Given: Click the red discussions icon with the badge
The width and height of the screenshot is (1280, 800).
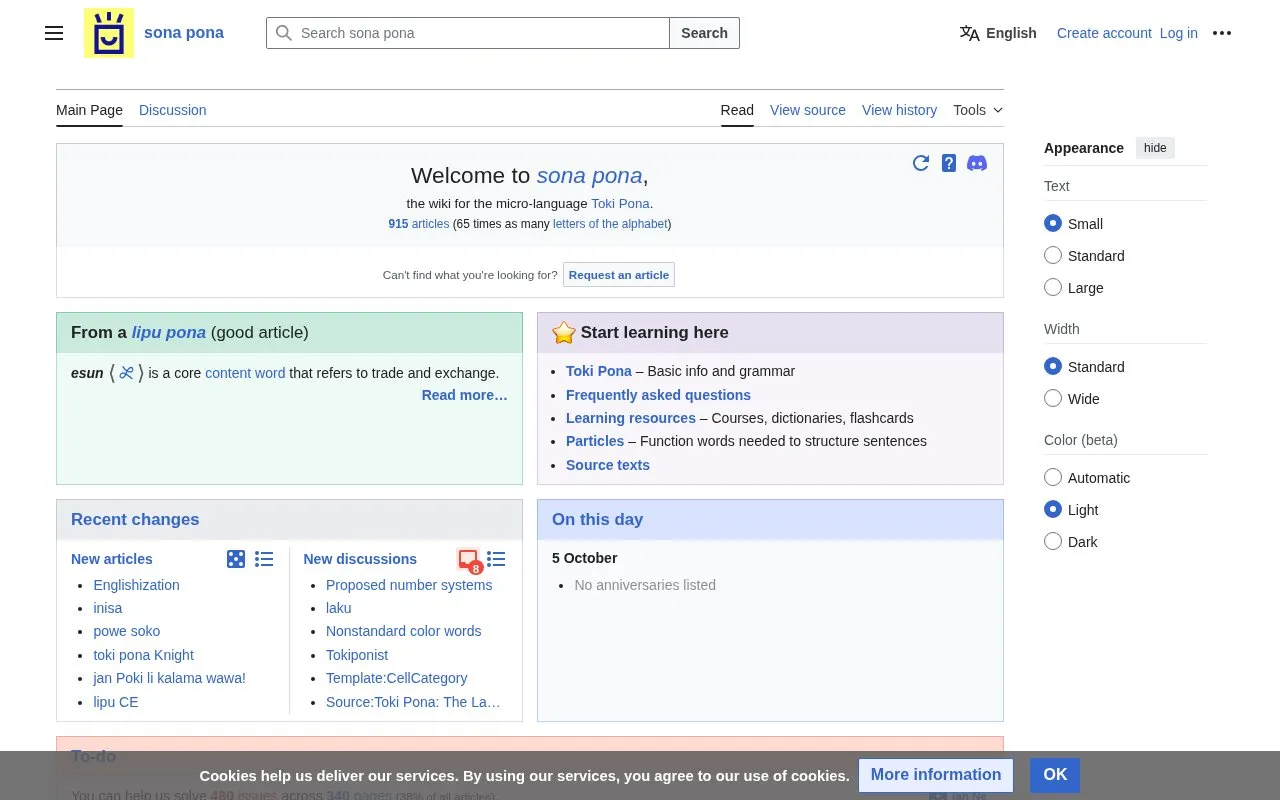Looking at the screenshot, I should [x=470, y=561].
